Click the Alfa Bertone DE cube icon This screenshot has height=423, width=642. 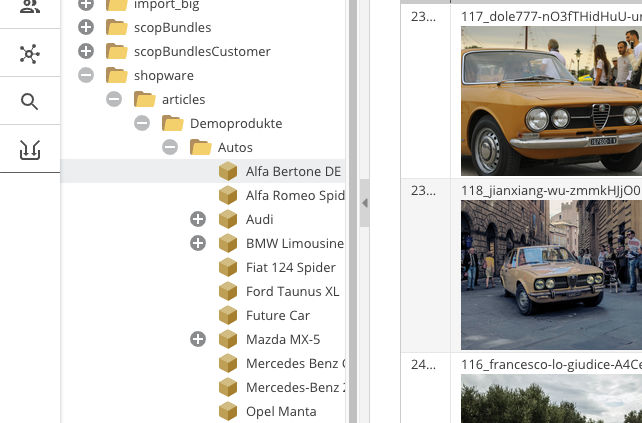[228, 171]
